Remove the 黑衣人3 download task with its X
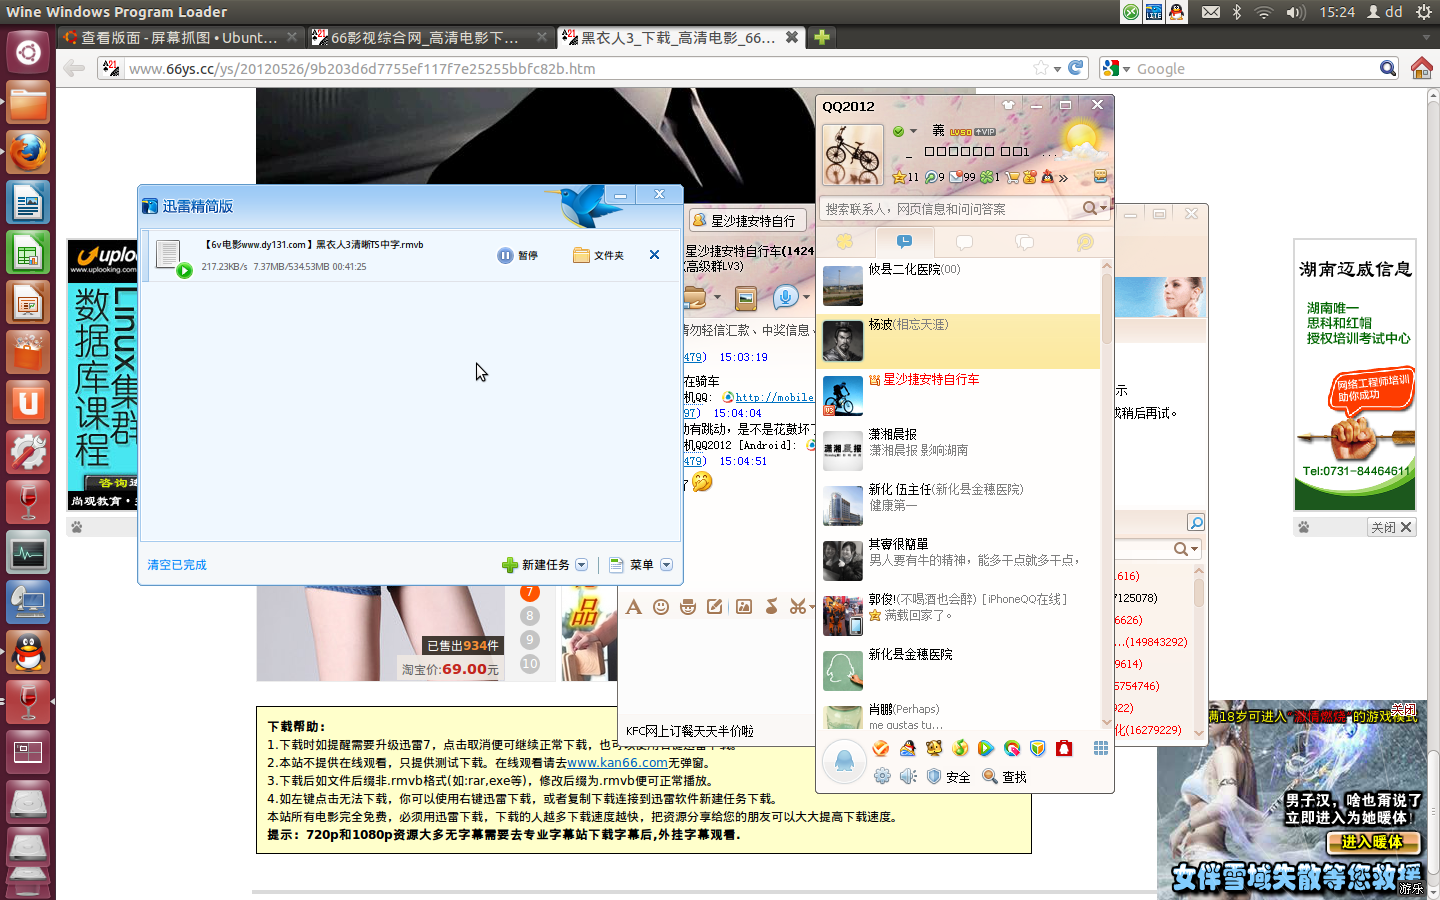The height and width of the screenshot is (900, 1440). (x=654, y=255)
